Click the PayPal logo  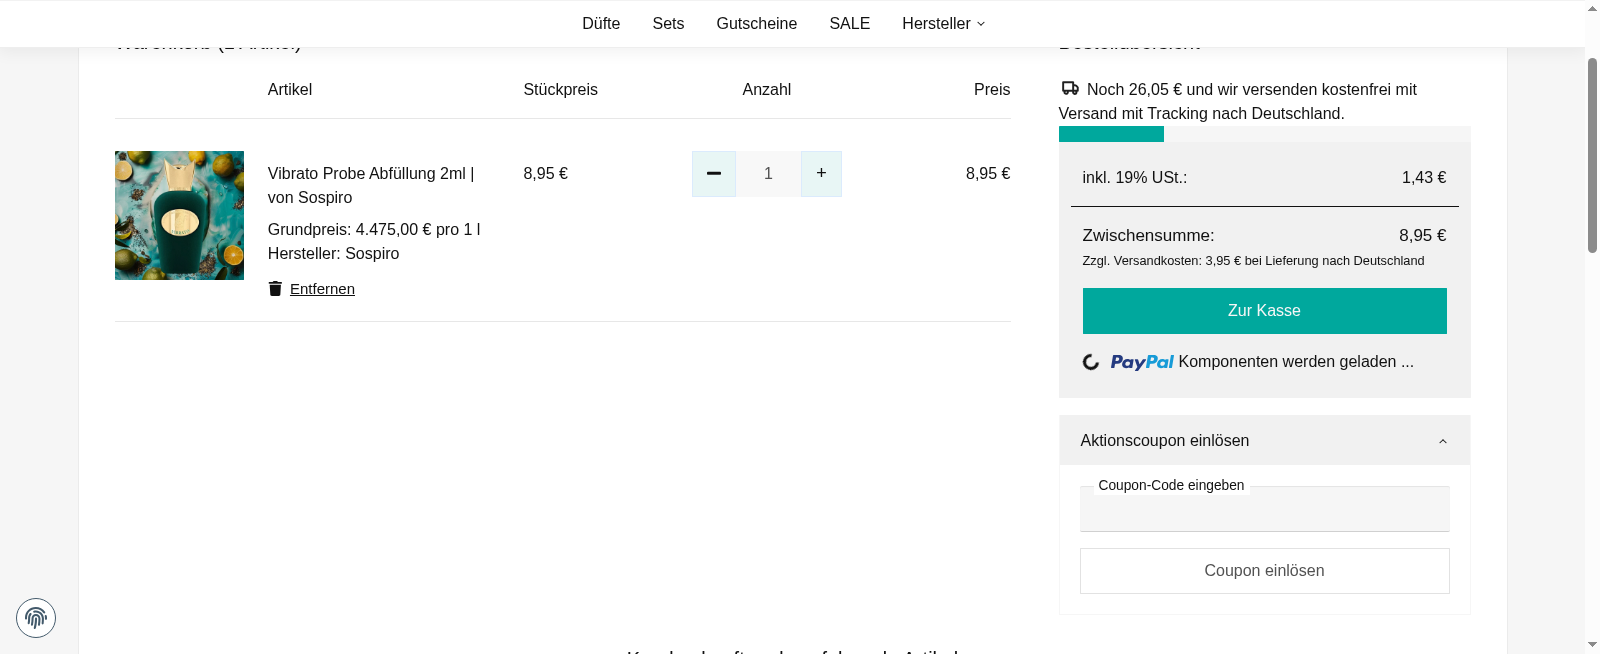(x=1141, y=362)
